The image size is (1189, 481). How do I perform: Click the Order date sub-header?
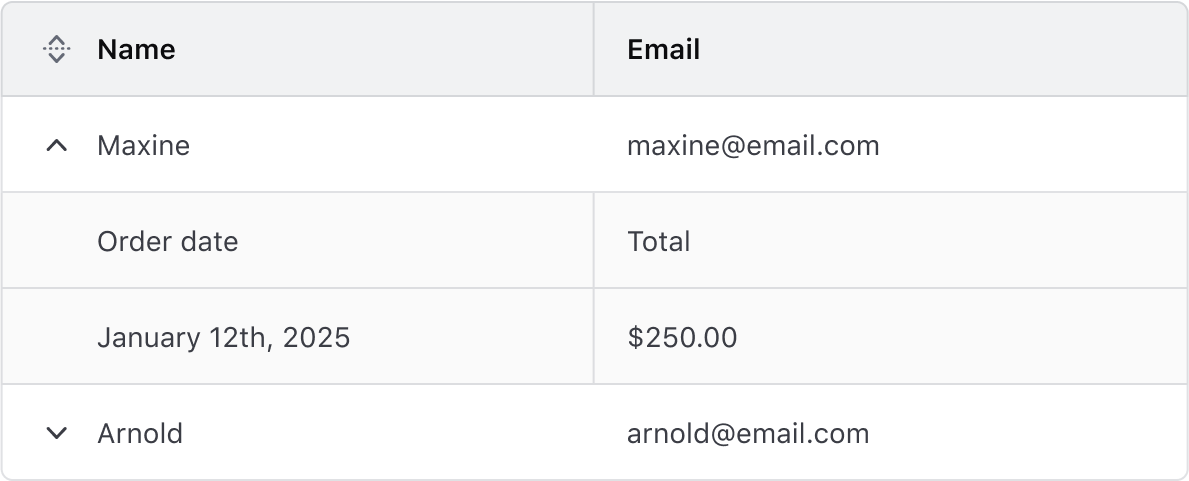[167, 241]
